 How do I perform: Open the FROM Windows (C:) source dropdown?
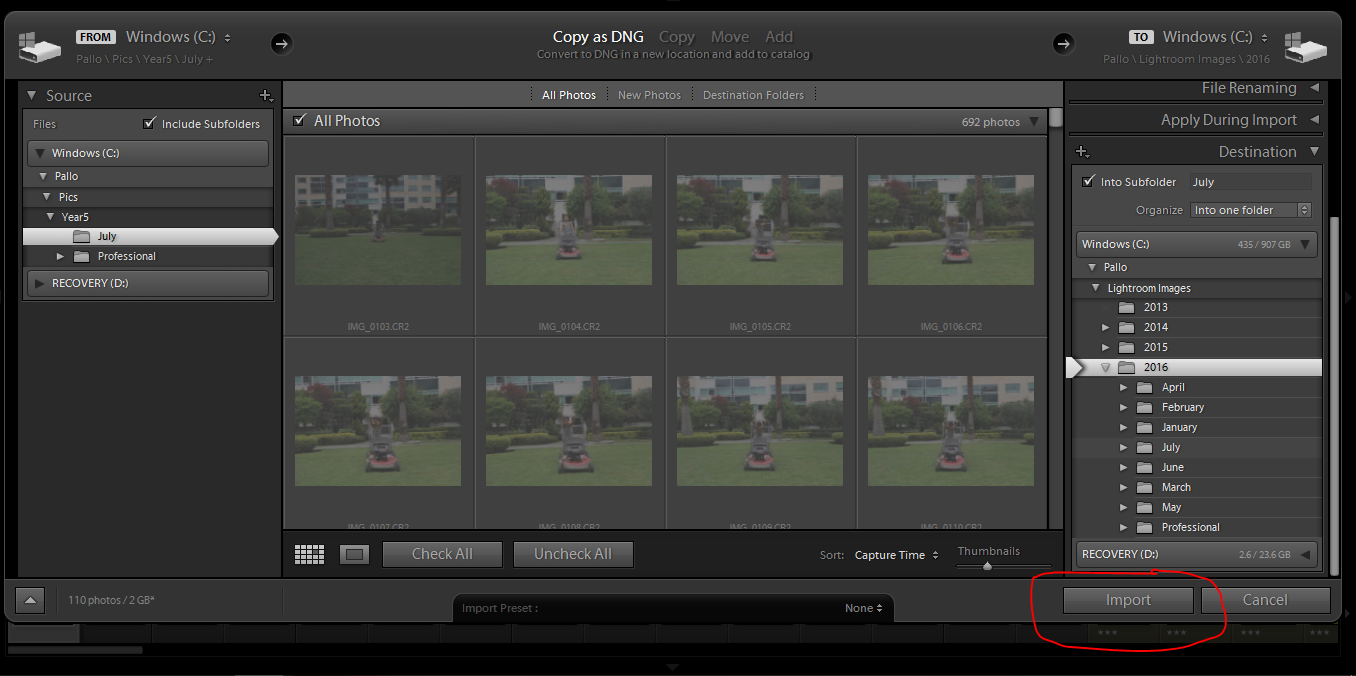[x=178, y=37]
